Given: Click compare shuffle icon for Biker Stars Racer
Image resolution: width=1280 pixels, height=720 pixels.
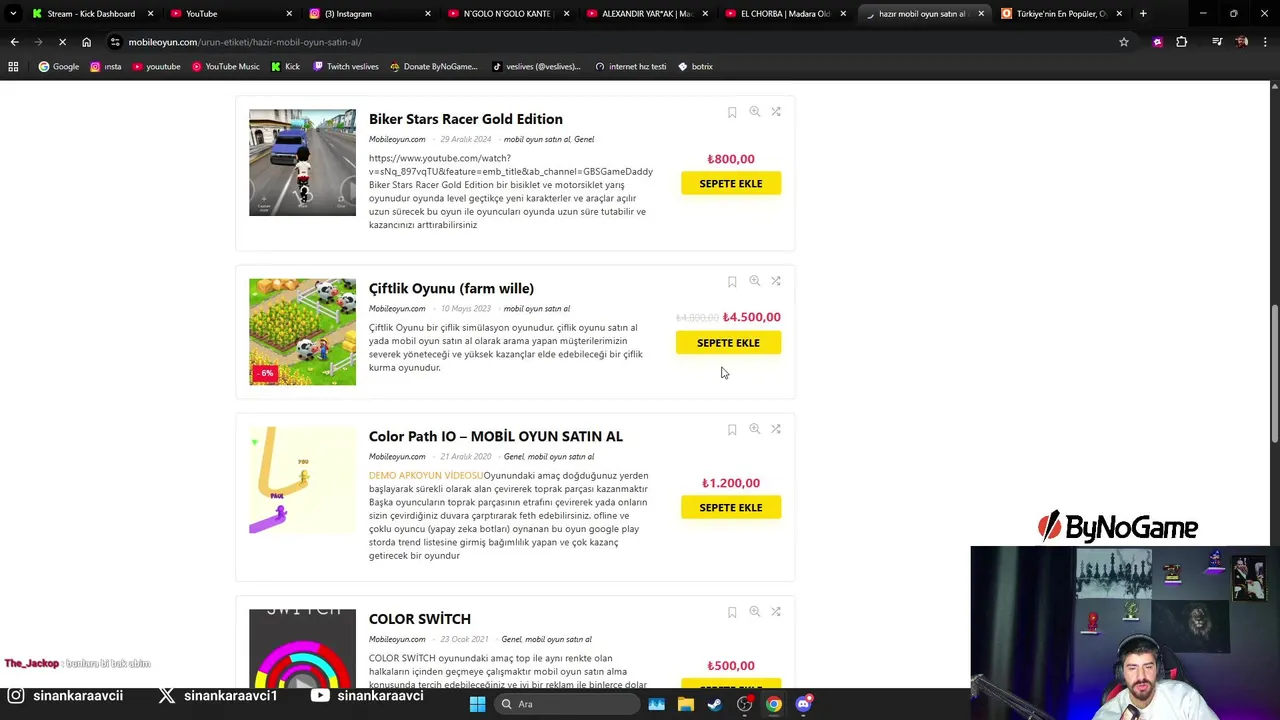Looking at the screenshot, I should pos(776,112).
